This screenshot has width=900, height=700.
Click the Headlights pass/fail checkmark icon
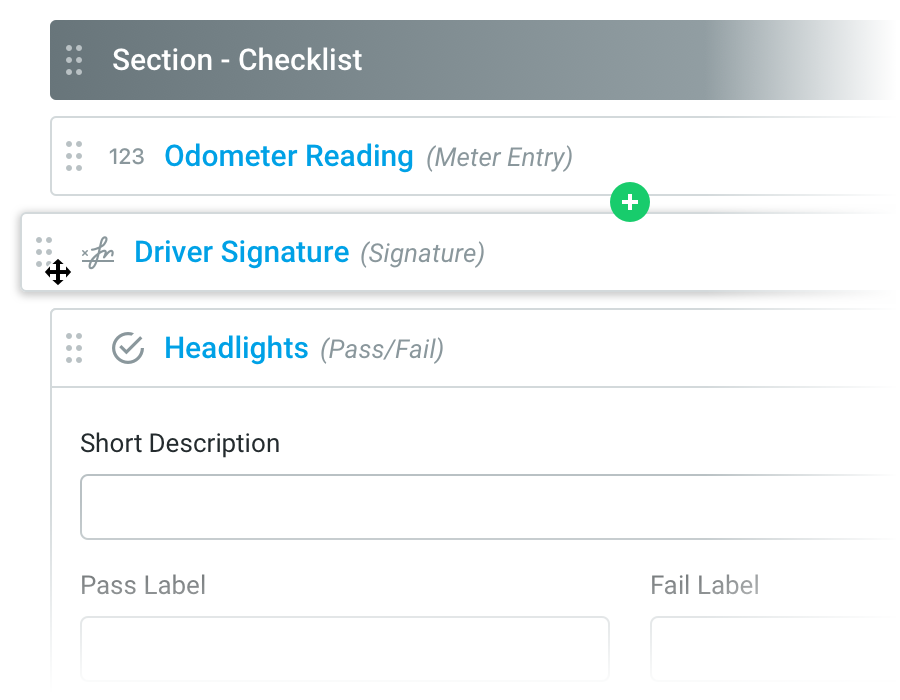128,348
